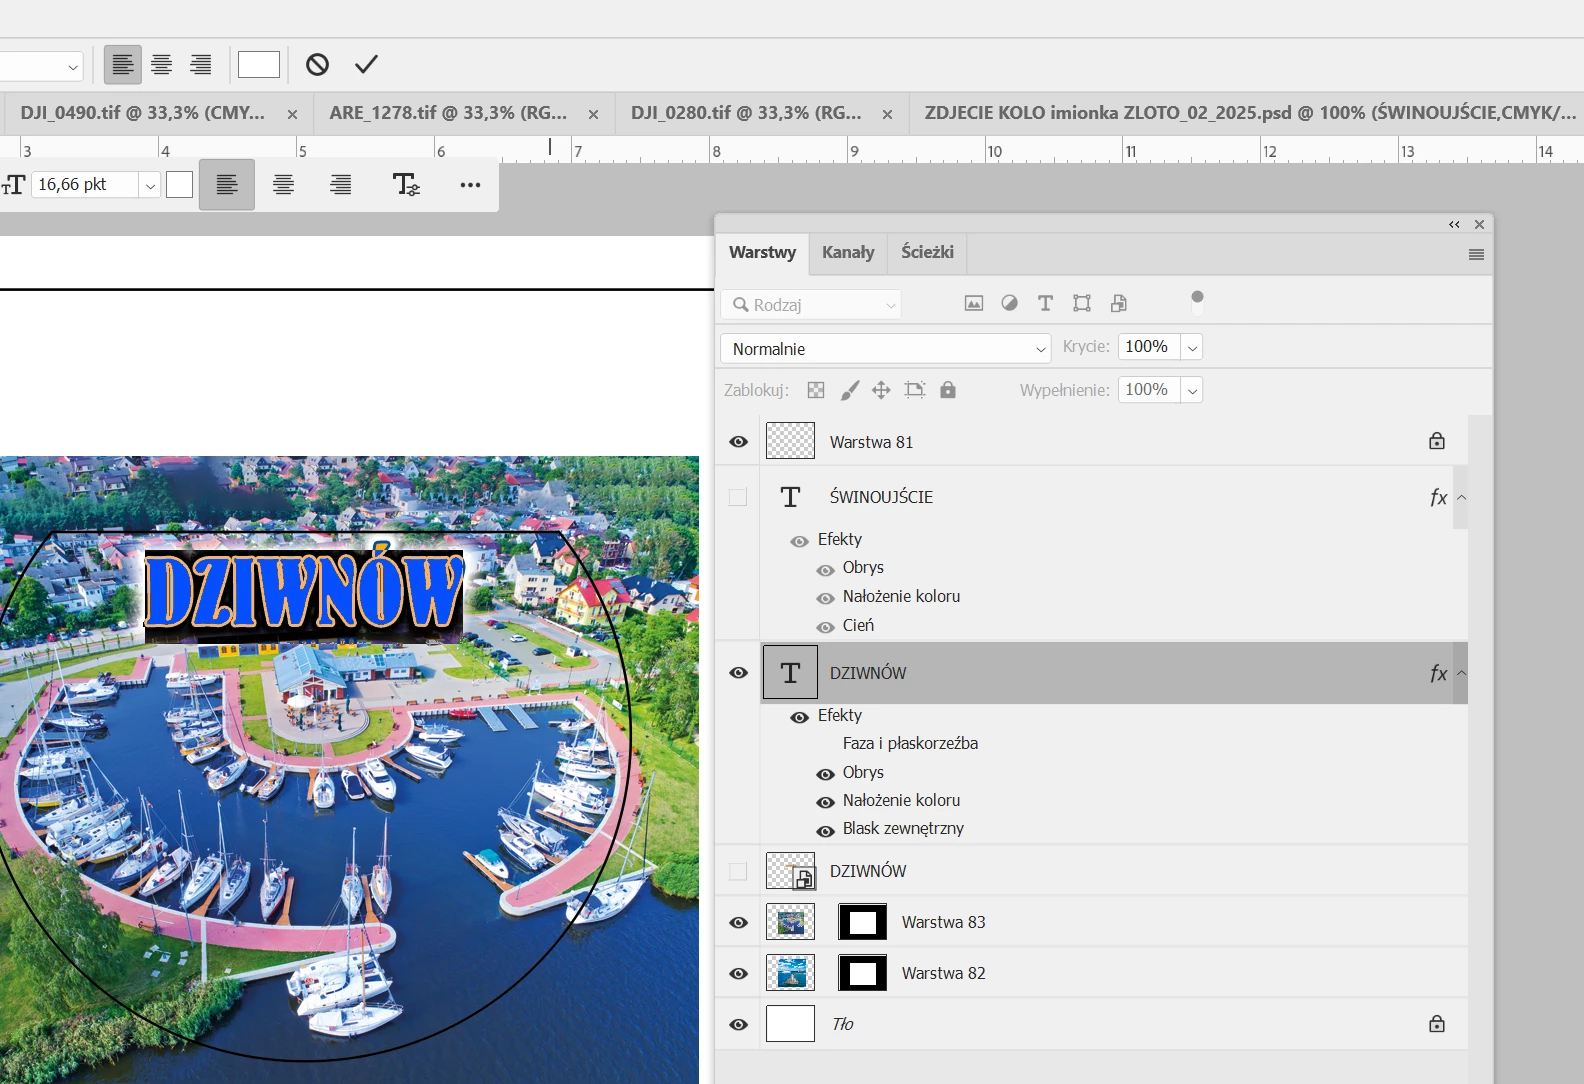Filter layers by shape layers icon
This screenshot has height=1084, width=1584.
[1082, 303]
